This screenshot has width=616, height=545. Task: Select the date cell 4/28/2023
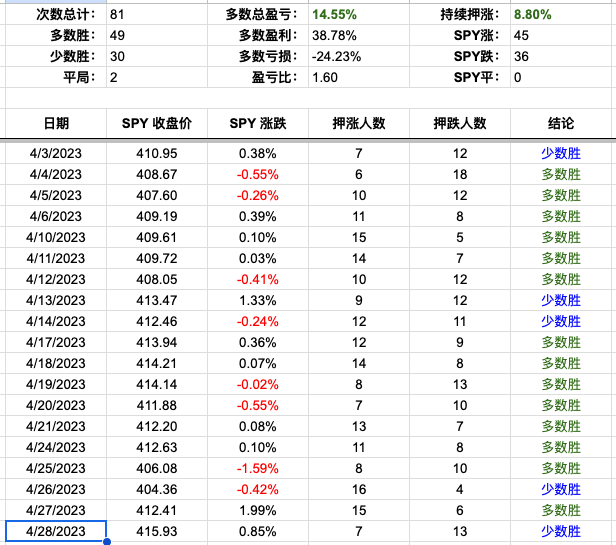(x=56, y=531)
